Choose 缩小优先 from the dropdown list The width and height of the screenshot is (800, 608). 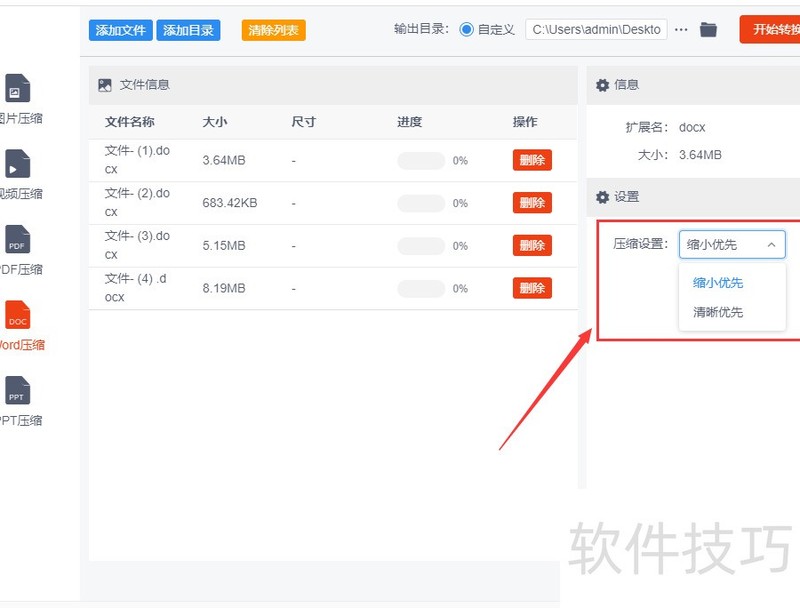click(x=718, y=283)
